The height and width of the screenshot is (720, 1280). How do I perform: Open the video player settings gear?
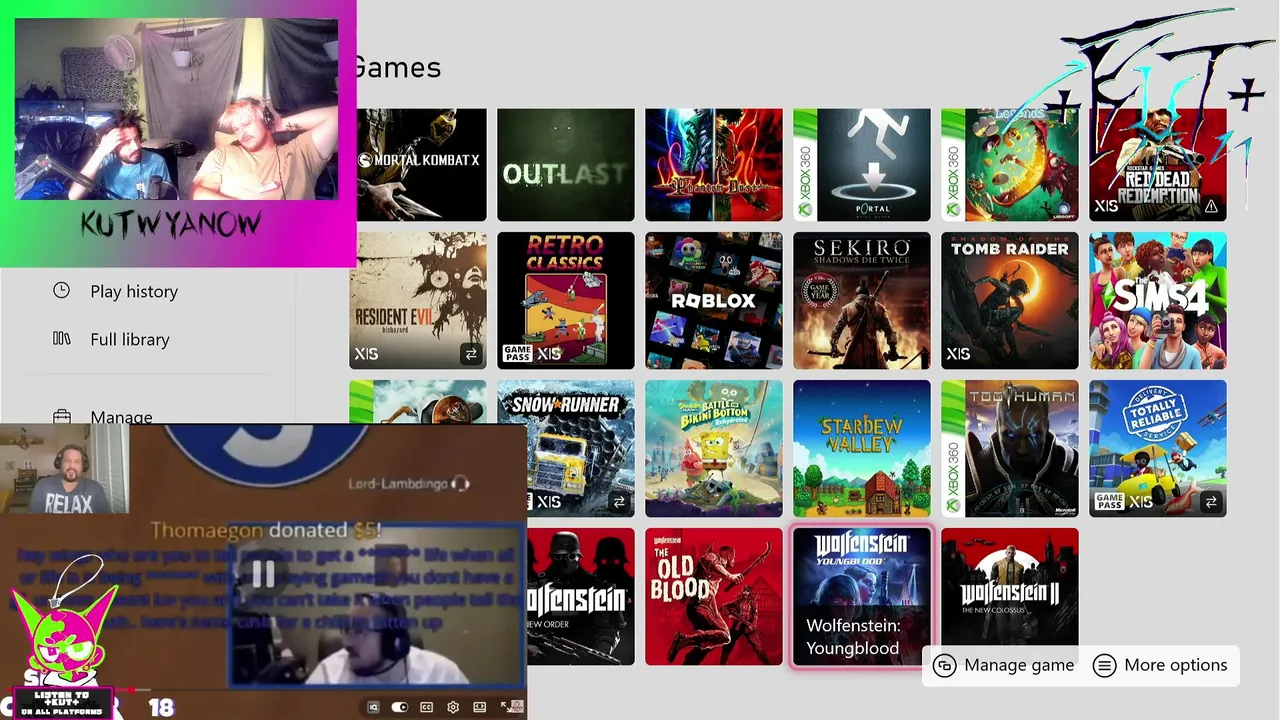click(x=453, y=707)
